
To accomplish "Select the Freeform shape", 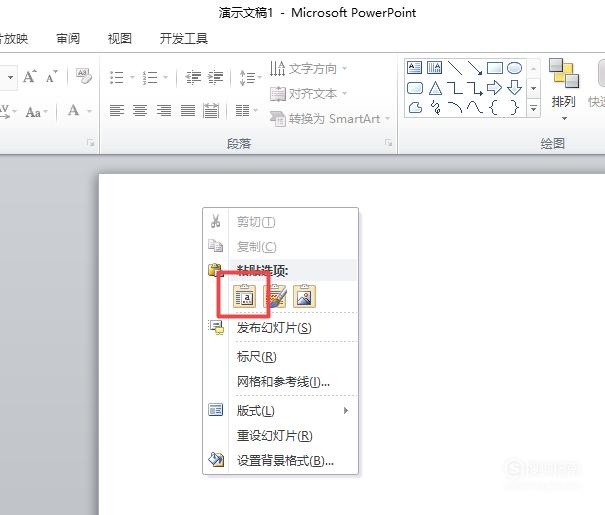I will click(x=415, y=108).
